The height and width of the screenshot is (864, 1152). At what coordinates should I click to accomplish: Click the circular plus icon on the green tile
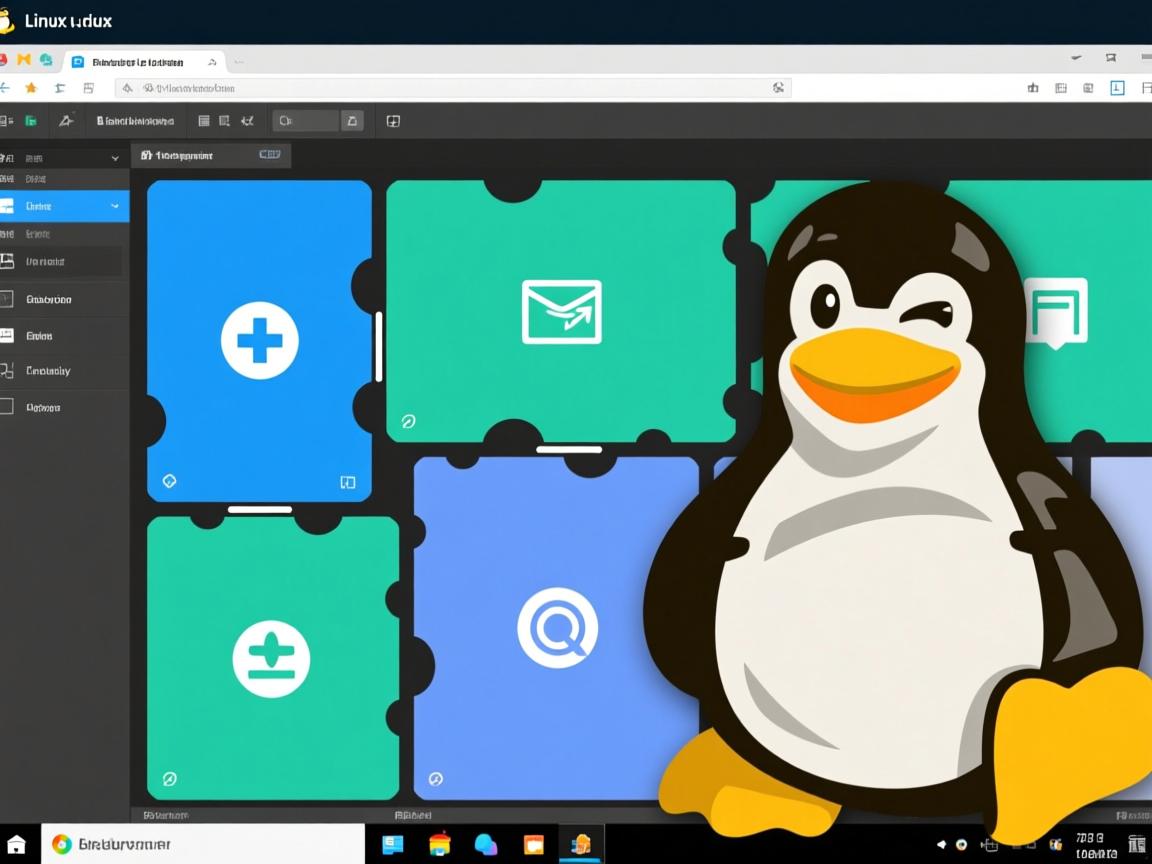click(x=272, y=657)
